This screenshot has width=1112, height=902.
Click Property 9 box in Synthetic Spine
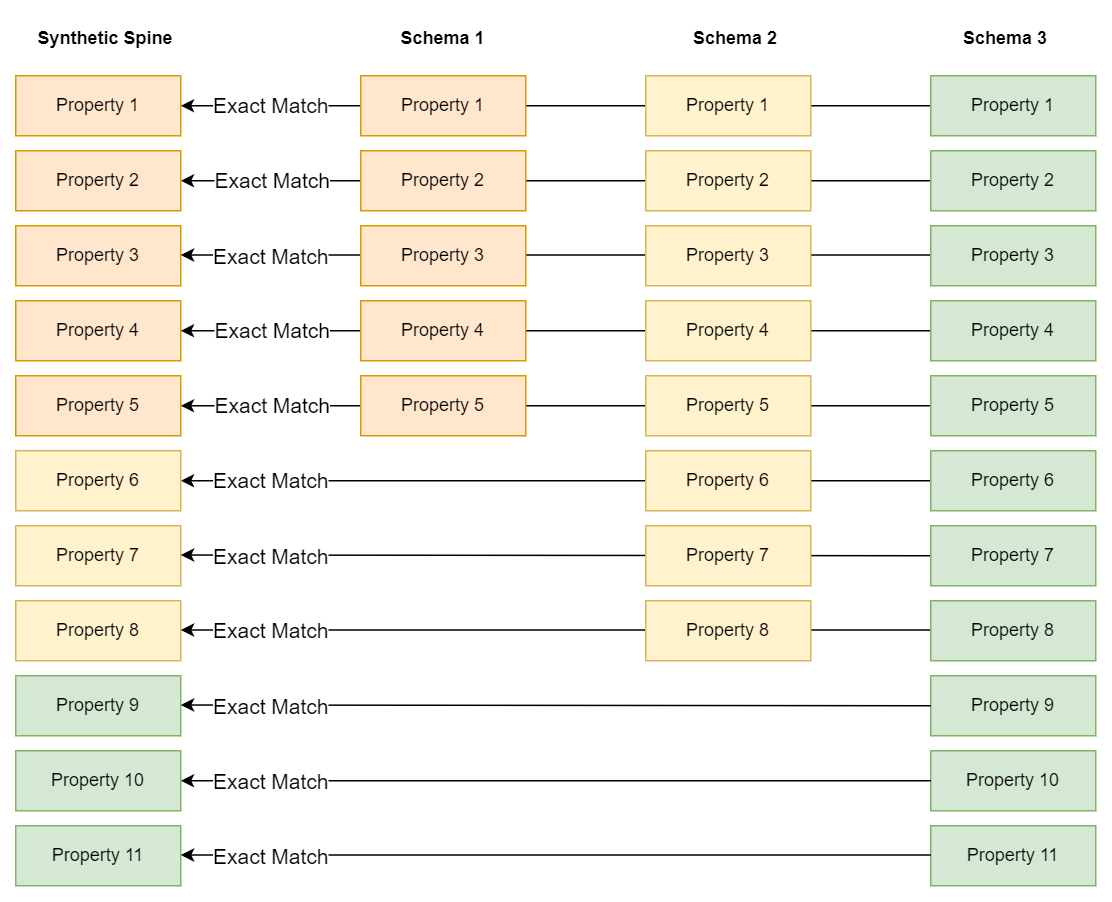tap(98, 706)
